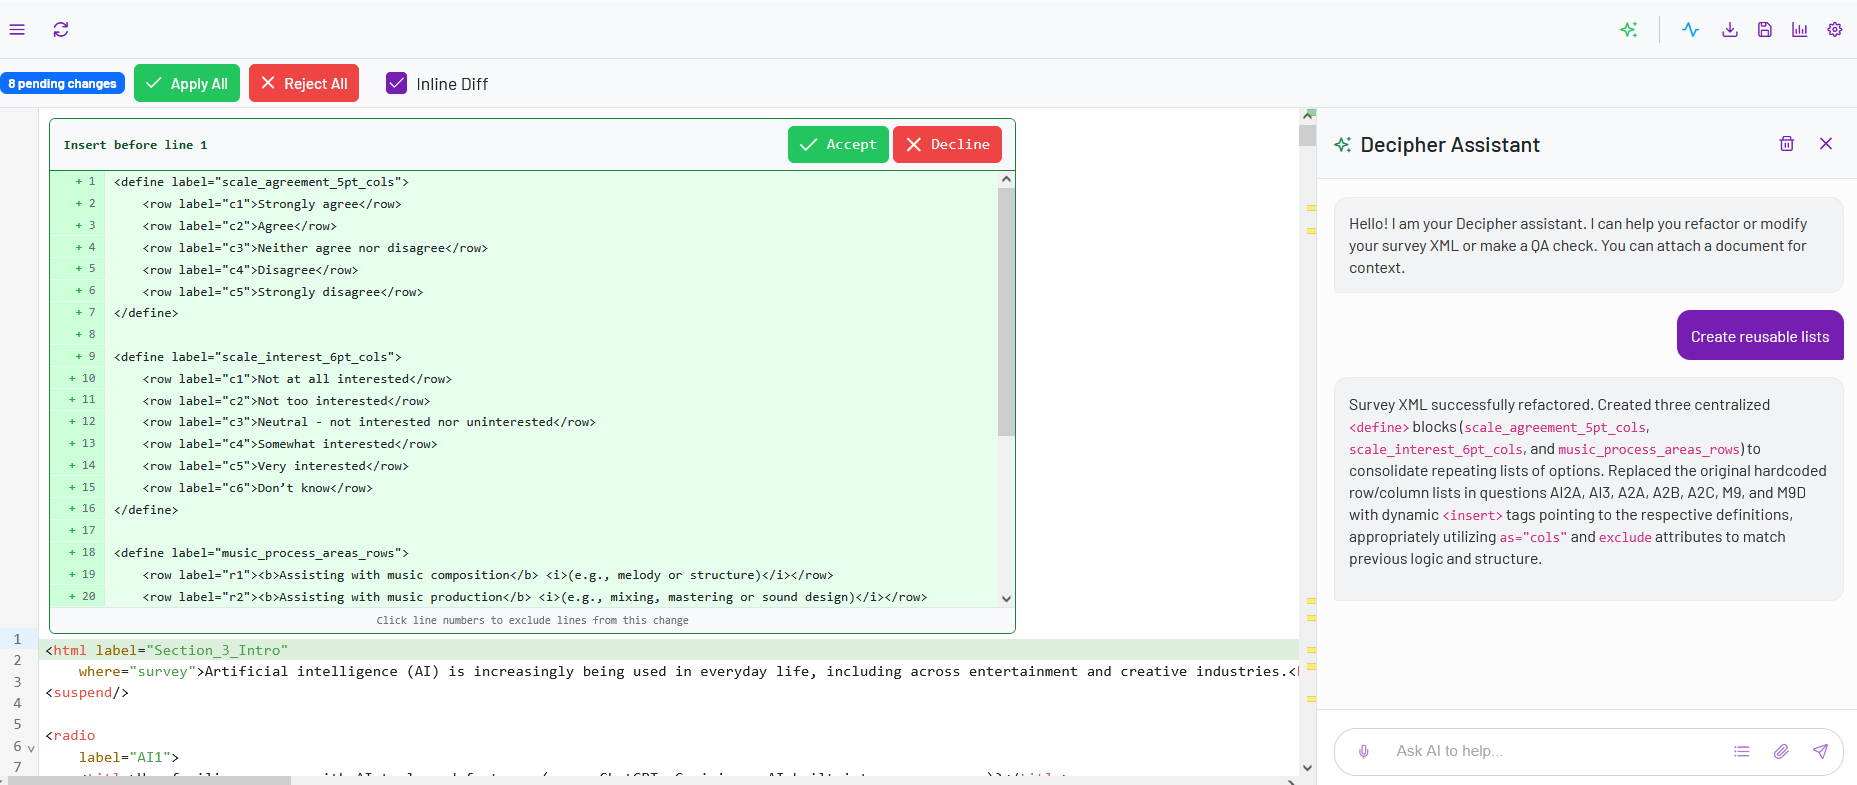The height and width of the screenshot is (785, 1857).
Task: Open the list options icon in chat input
Action: click(1742, 751)
